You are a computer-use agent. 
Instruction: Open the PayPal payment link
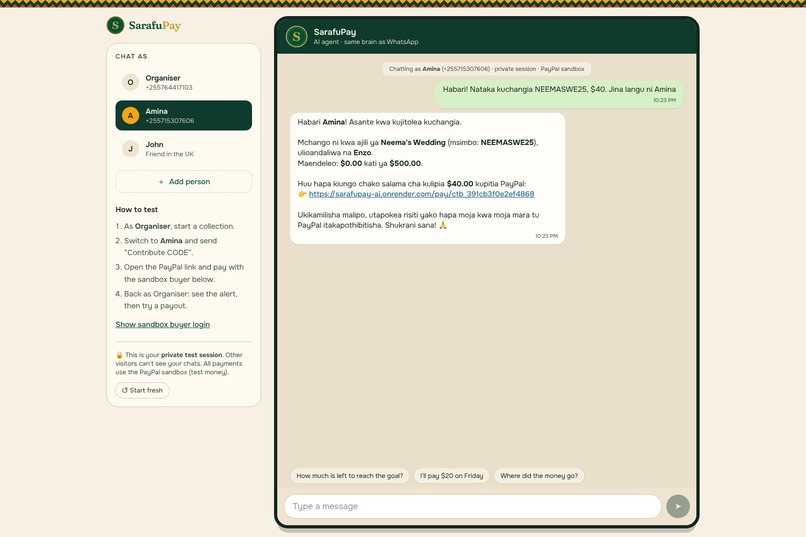coord(422,194)
